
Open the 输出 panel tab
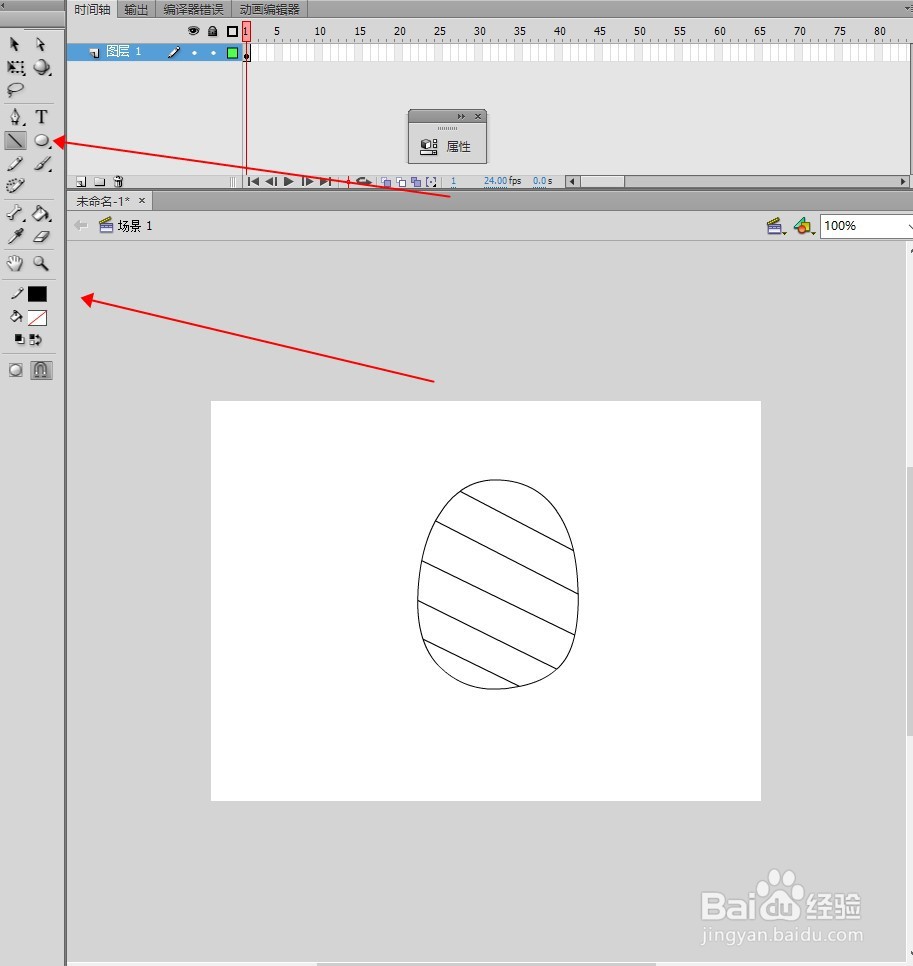pyautogui.click(x=136, y=9)
